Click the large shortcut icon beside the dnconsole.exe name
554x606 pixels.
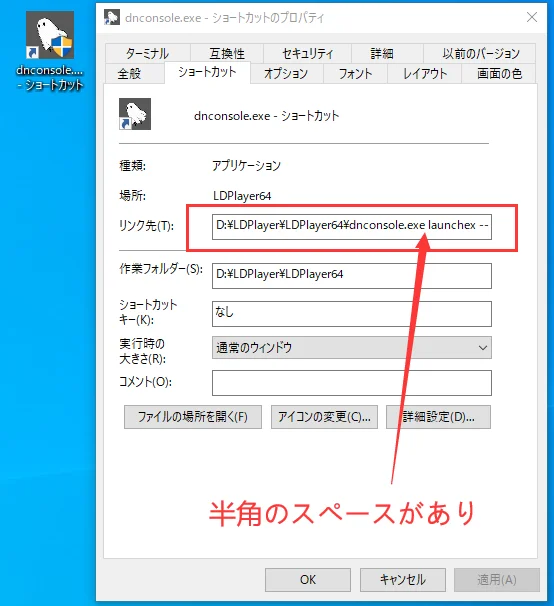pyautogui.click(x=135, y=114)
